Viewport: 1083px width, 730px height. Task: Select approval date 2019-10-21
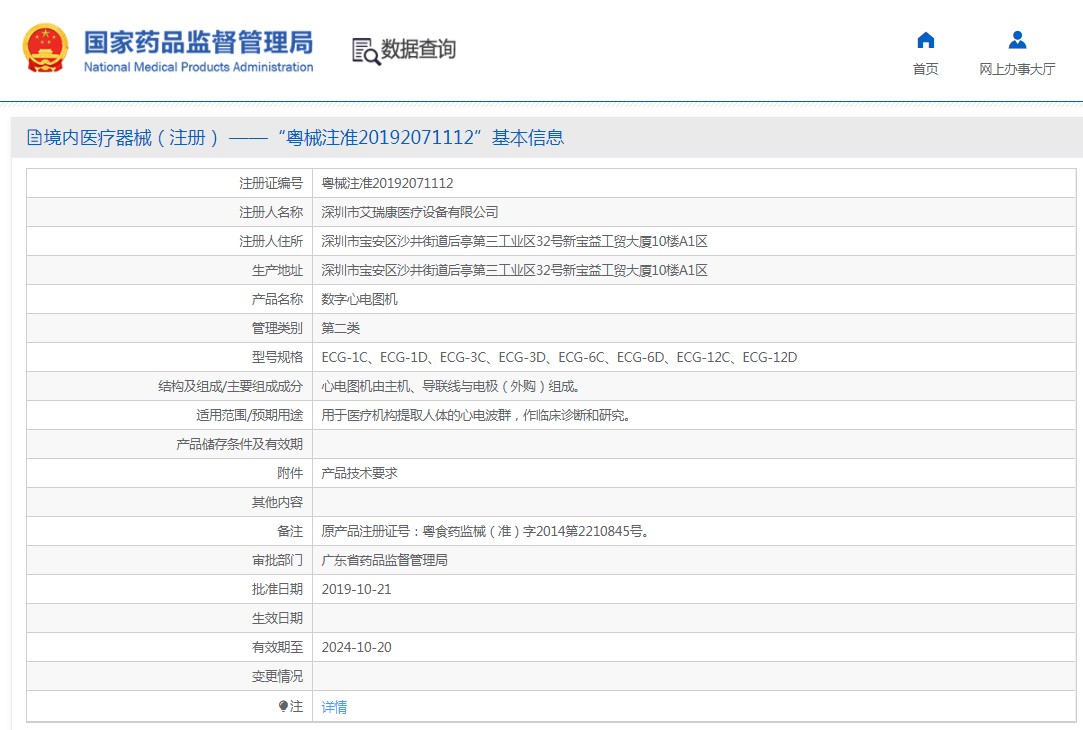click(356, 589)
